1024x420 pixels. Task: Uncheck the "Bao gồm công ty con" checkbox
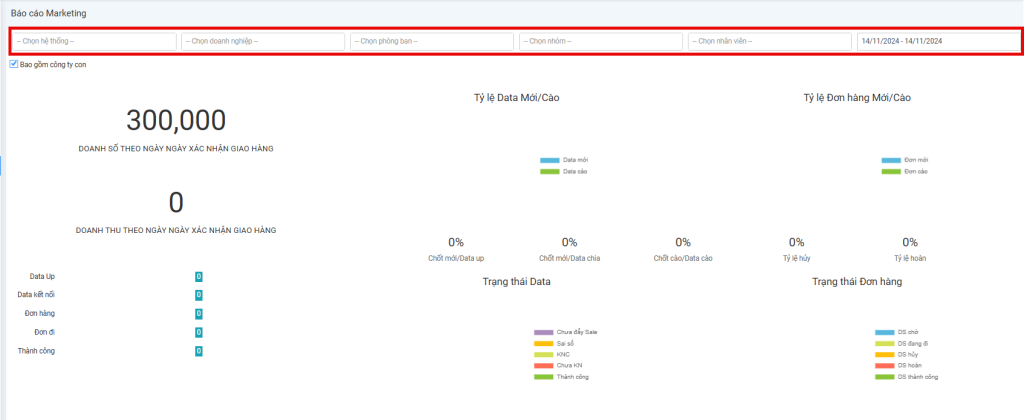coord(13,64)
